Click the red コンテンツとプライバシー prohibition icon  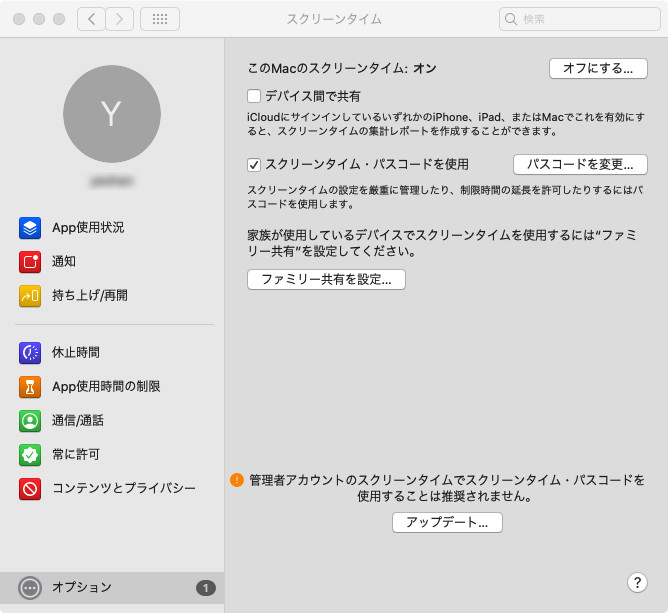30,489
